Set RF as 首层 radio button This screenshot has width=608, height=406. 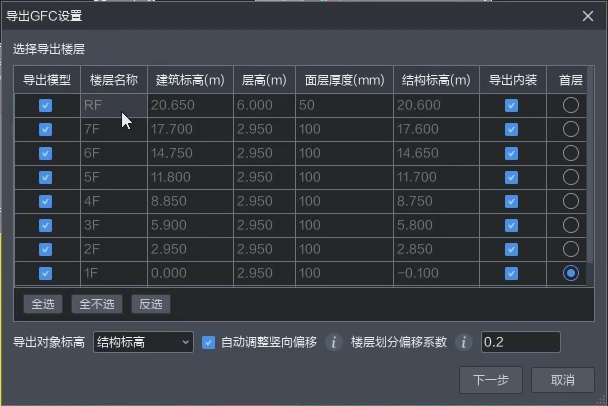pyautogui.click(x=571, y=105)
